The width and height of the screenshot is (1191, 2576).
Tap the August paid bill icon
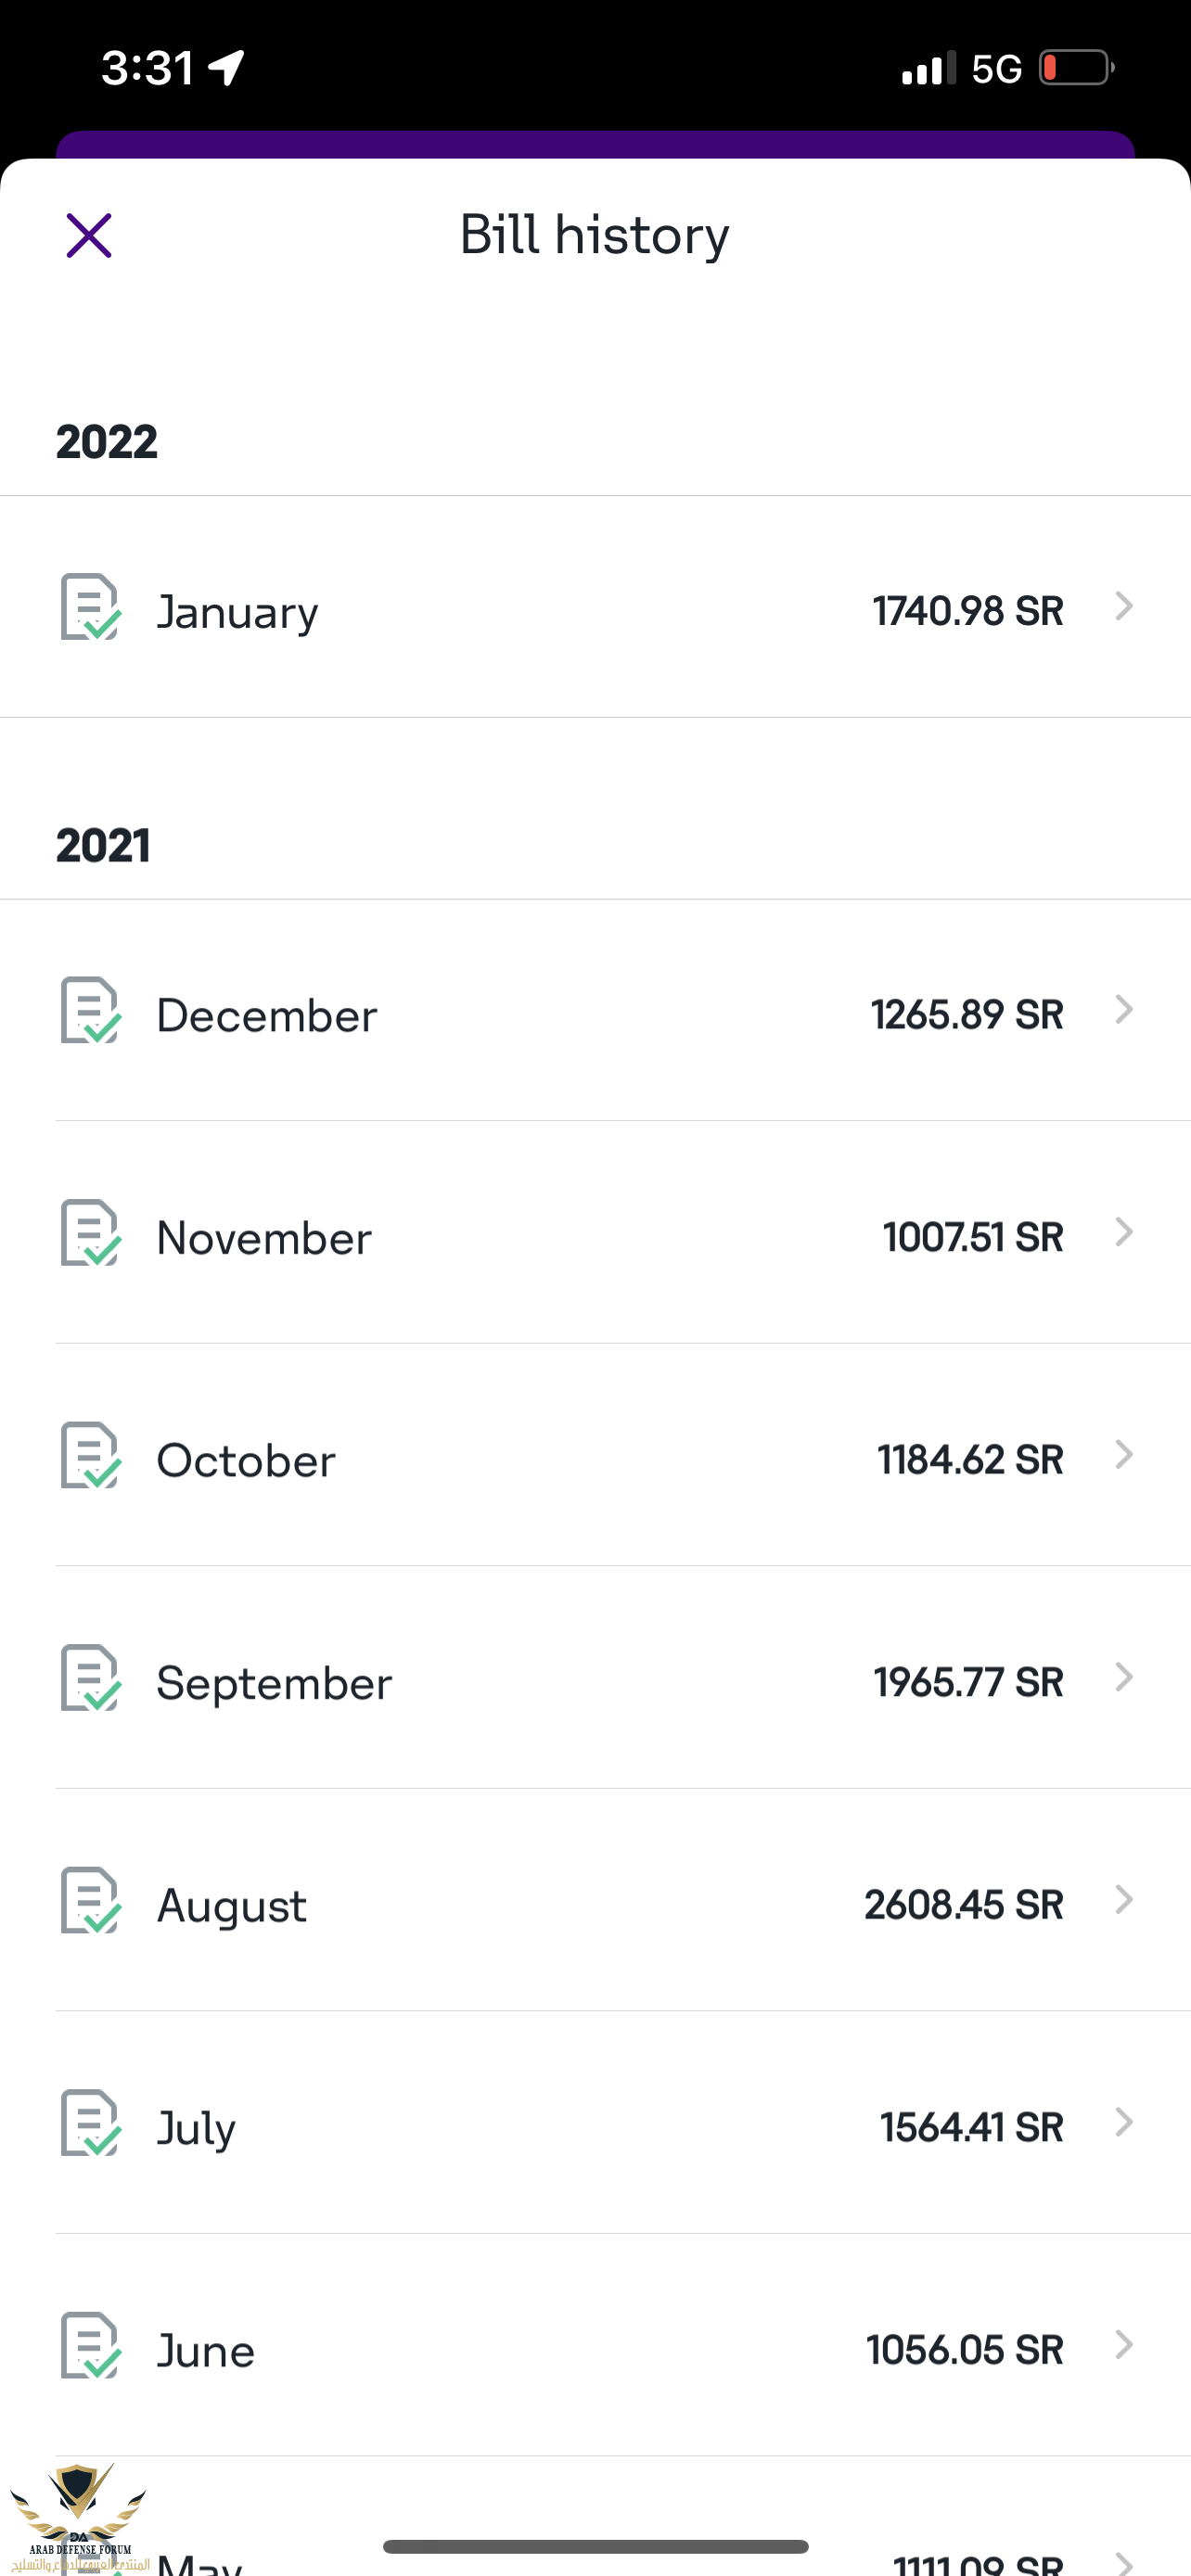(90, 1901)
